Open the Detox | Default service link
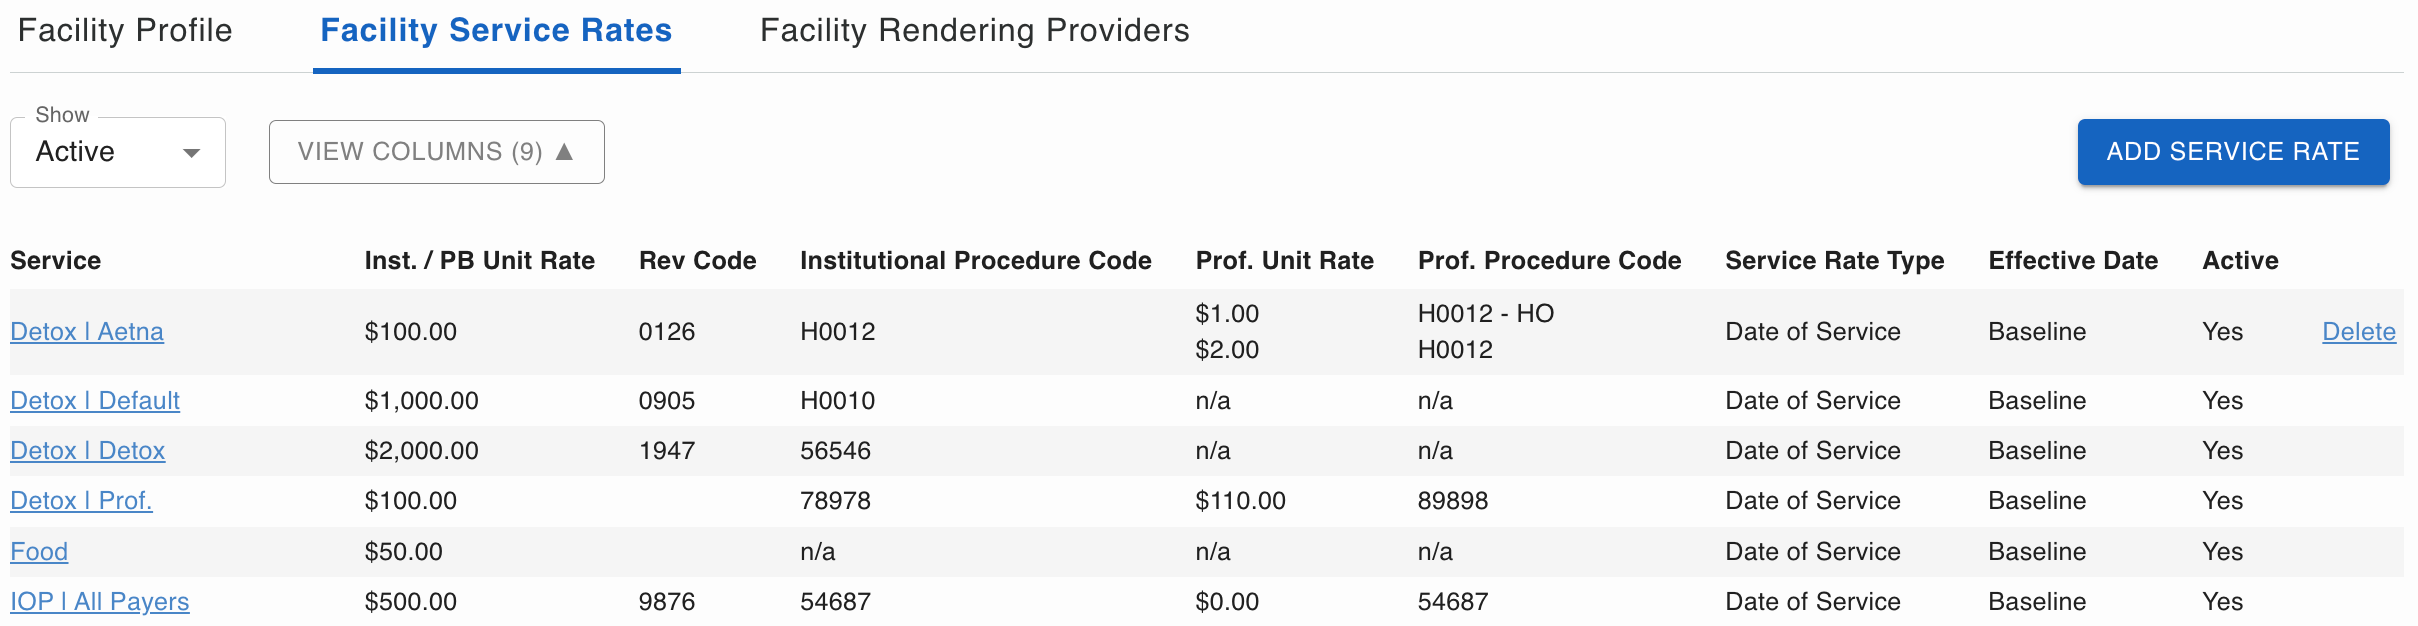 click(x=95, y=401)
